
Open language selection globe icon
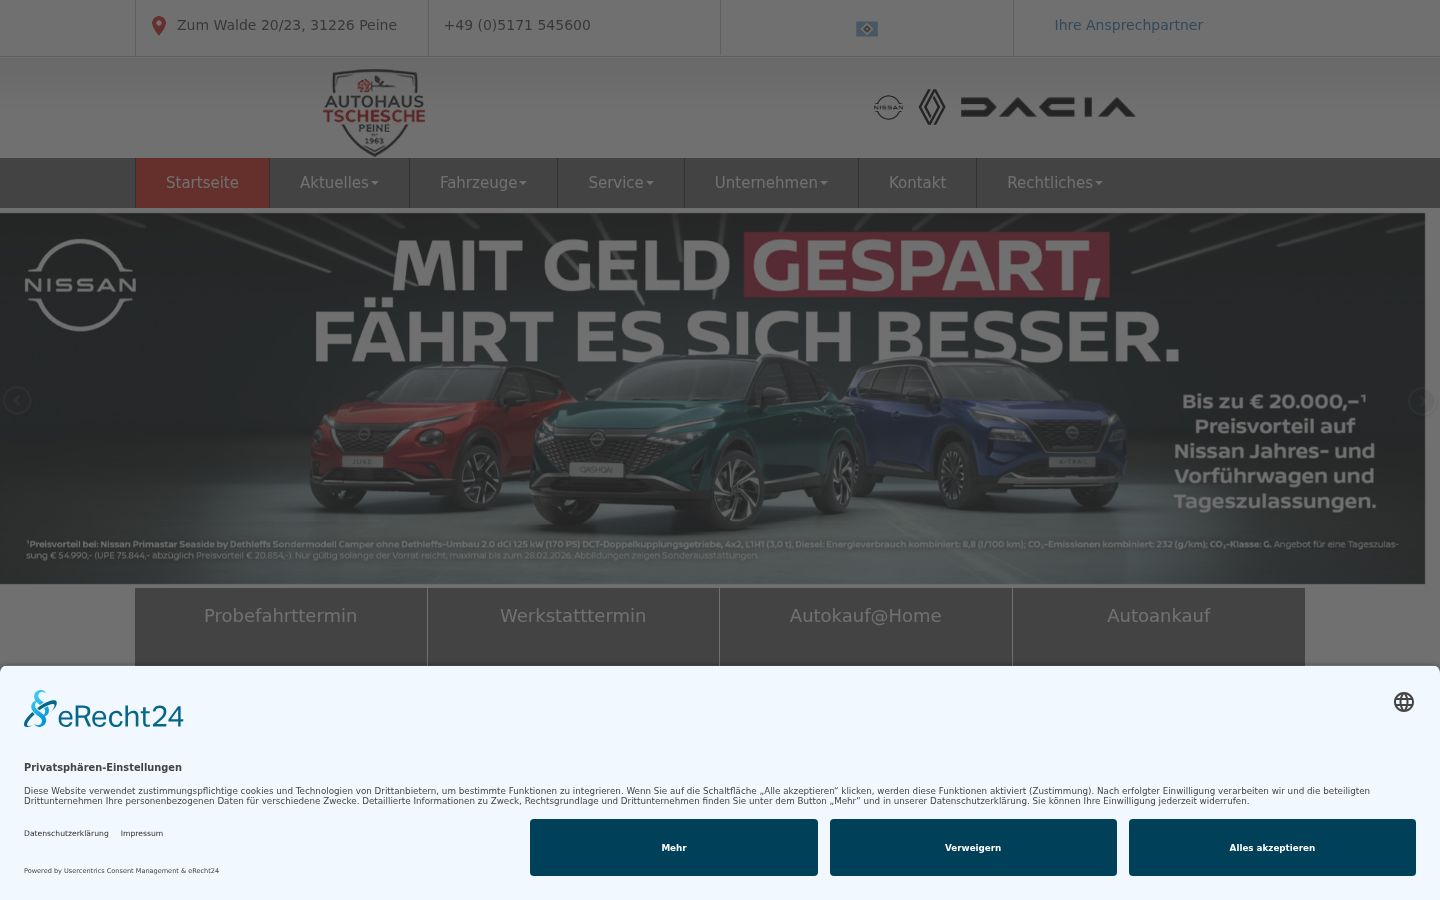(1404, 702)
